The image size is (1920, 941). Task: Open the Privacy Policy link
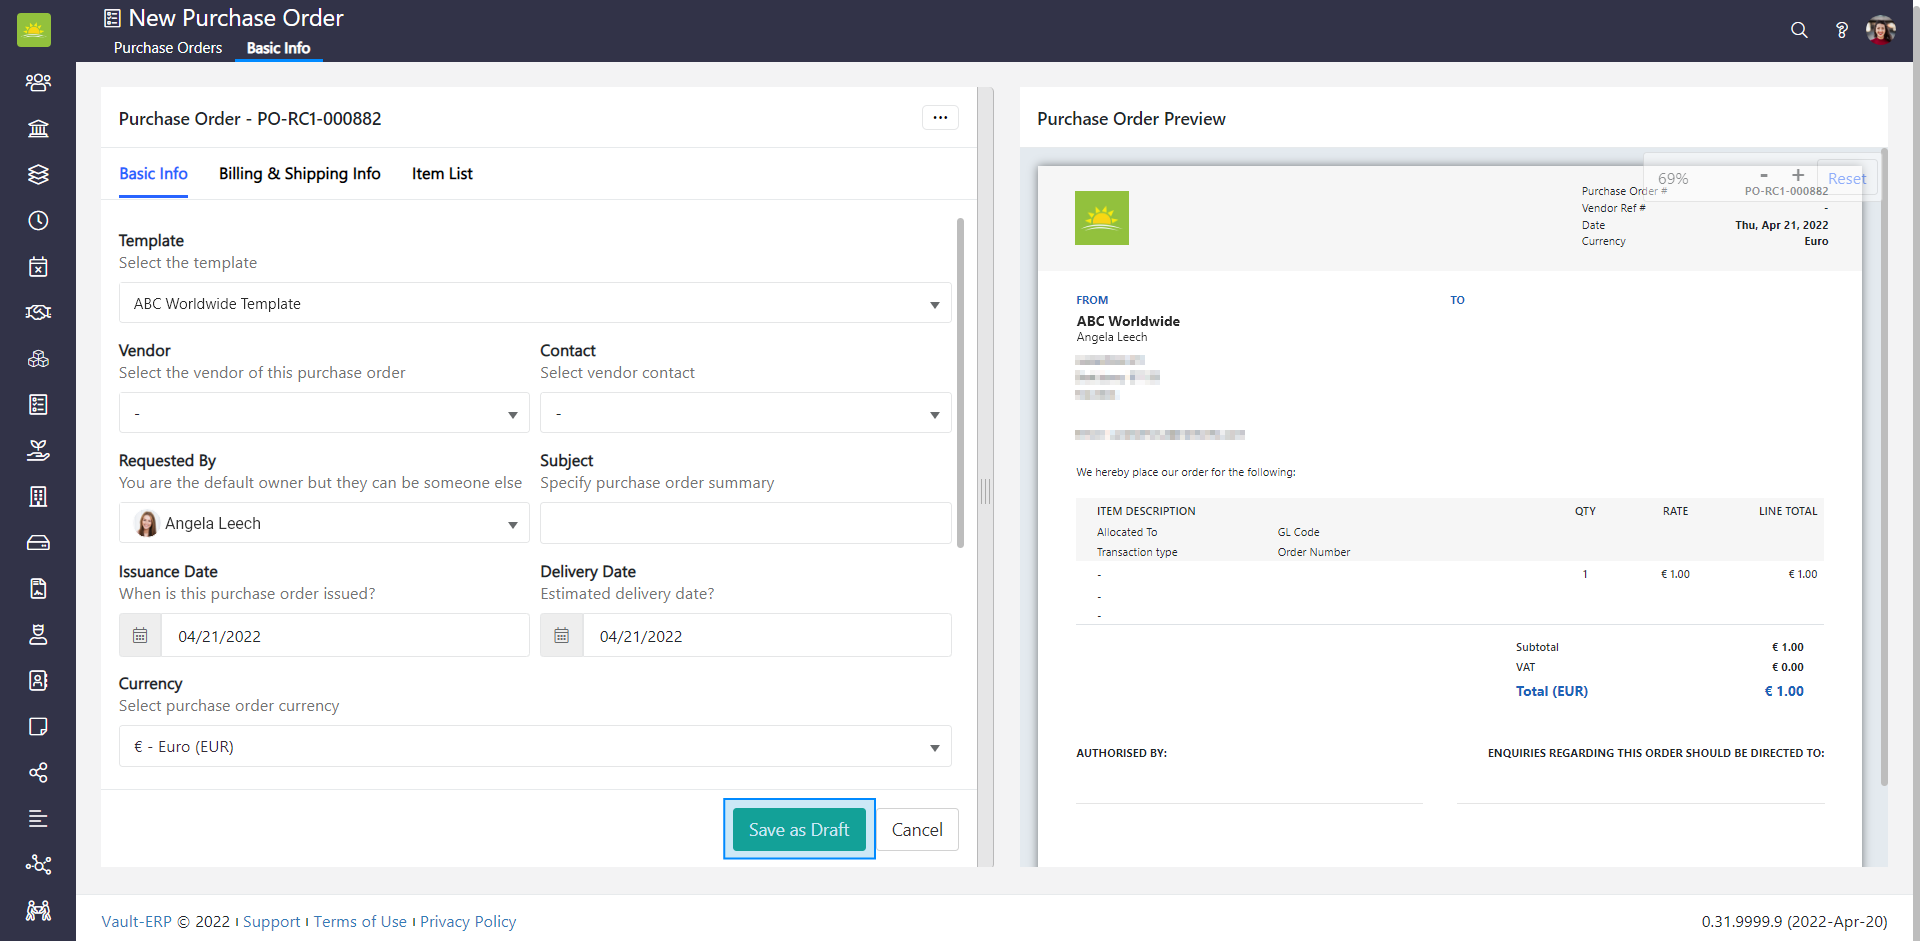click(x=468, y=922)
